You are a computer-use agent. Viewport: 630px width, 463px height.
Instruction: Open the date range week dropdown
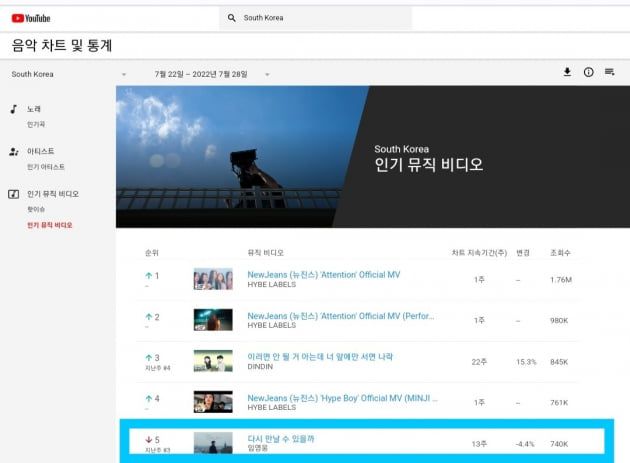pos(267,75)
